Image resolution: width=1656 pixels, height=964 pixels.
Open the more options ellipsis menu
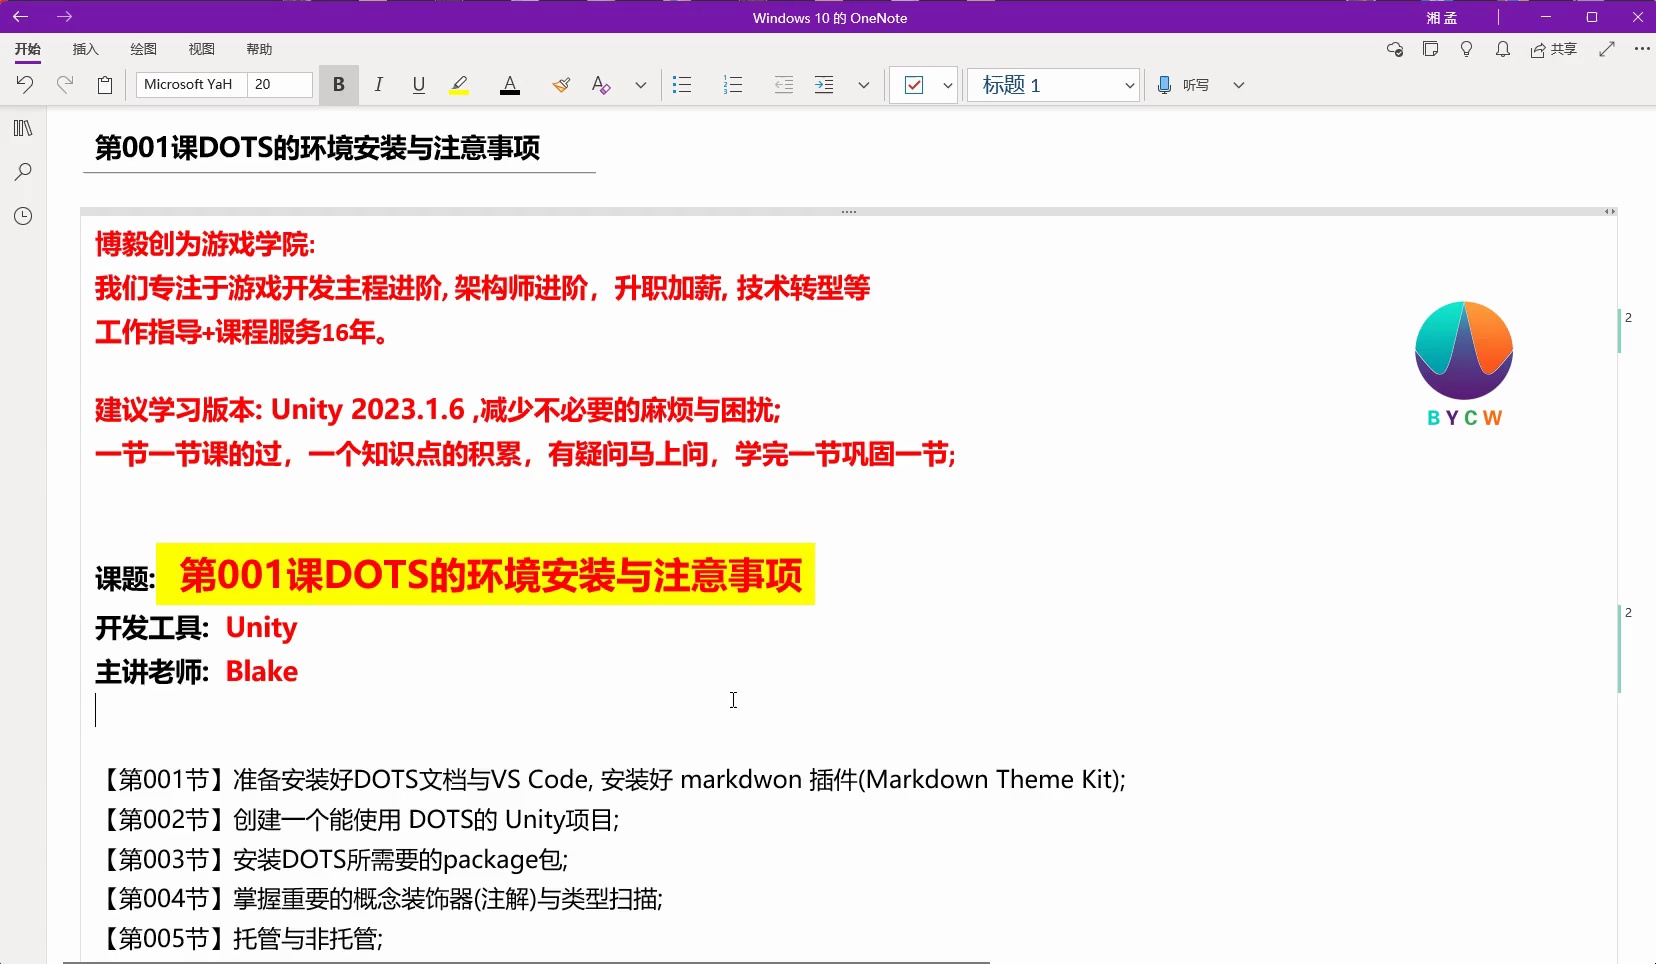coord(1642,49)
